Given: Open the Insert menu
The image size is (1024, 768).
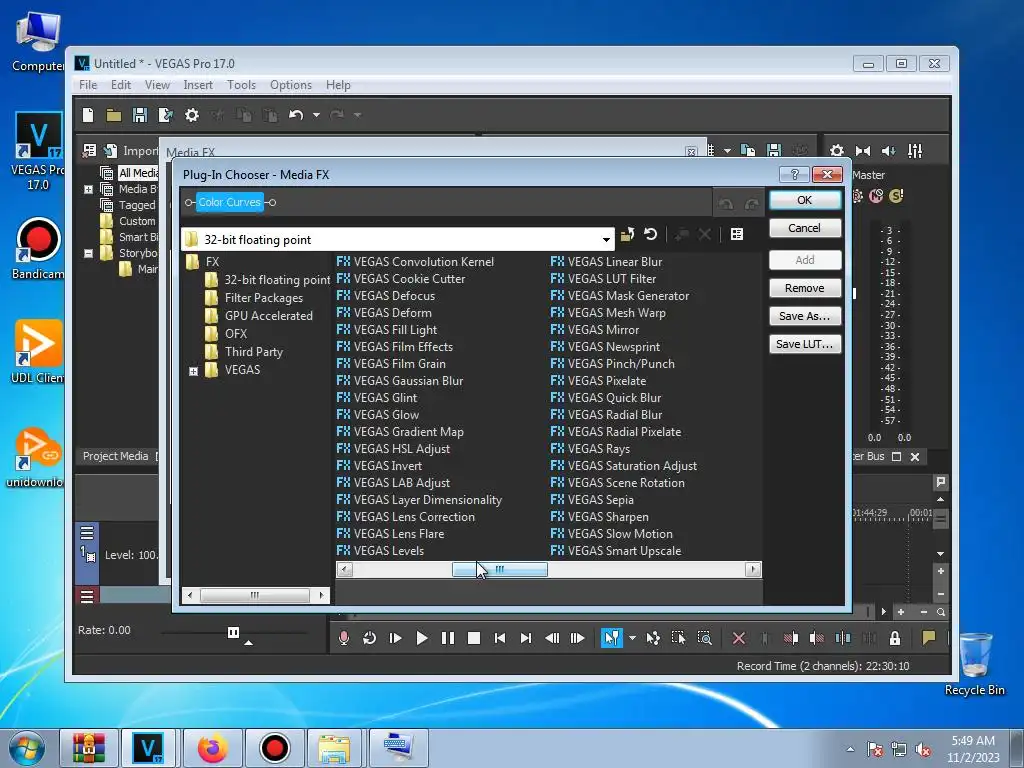Looking at the screenshot, I should 198,85.
